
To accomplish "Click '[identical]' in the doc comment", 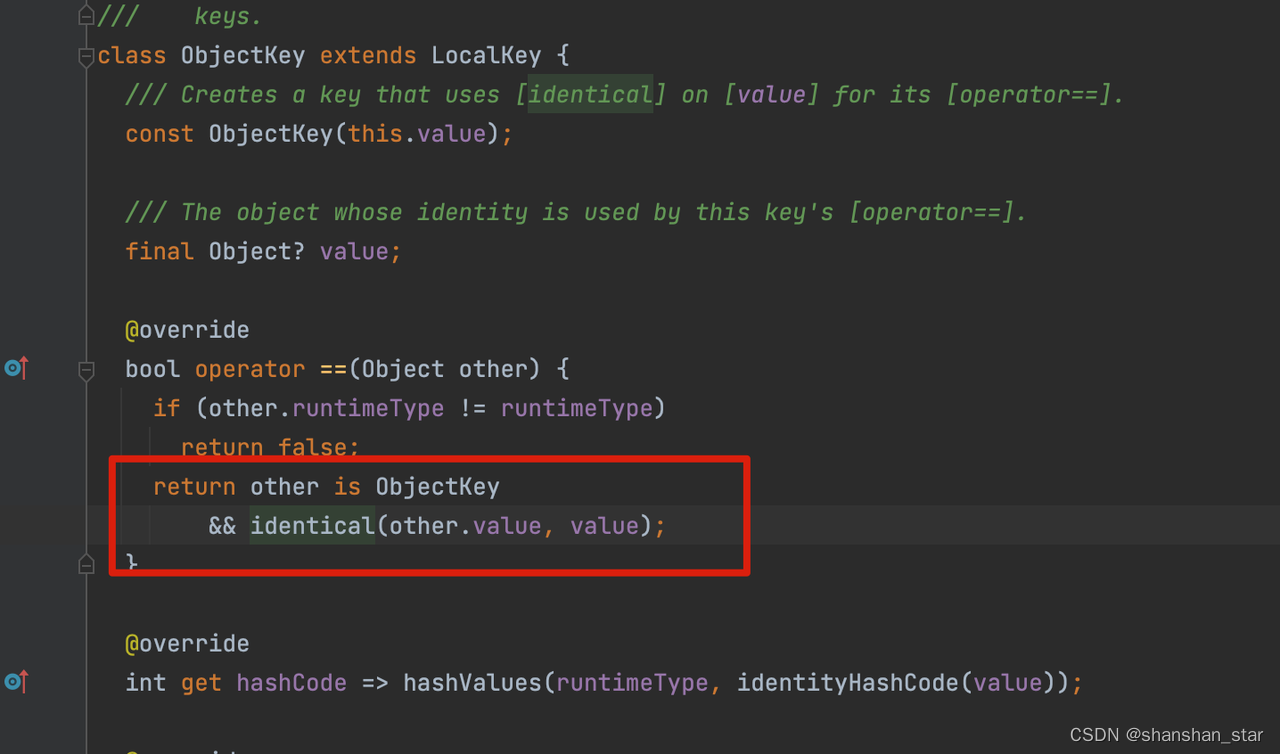I will point(590,94).
